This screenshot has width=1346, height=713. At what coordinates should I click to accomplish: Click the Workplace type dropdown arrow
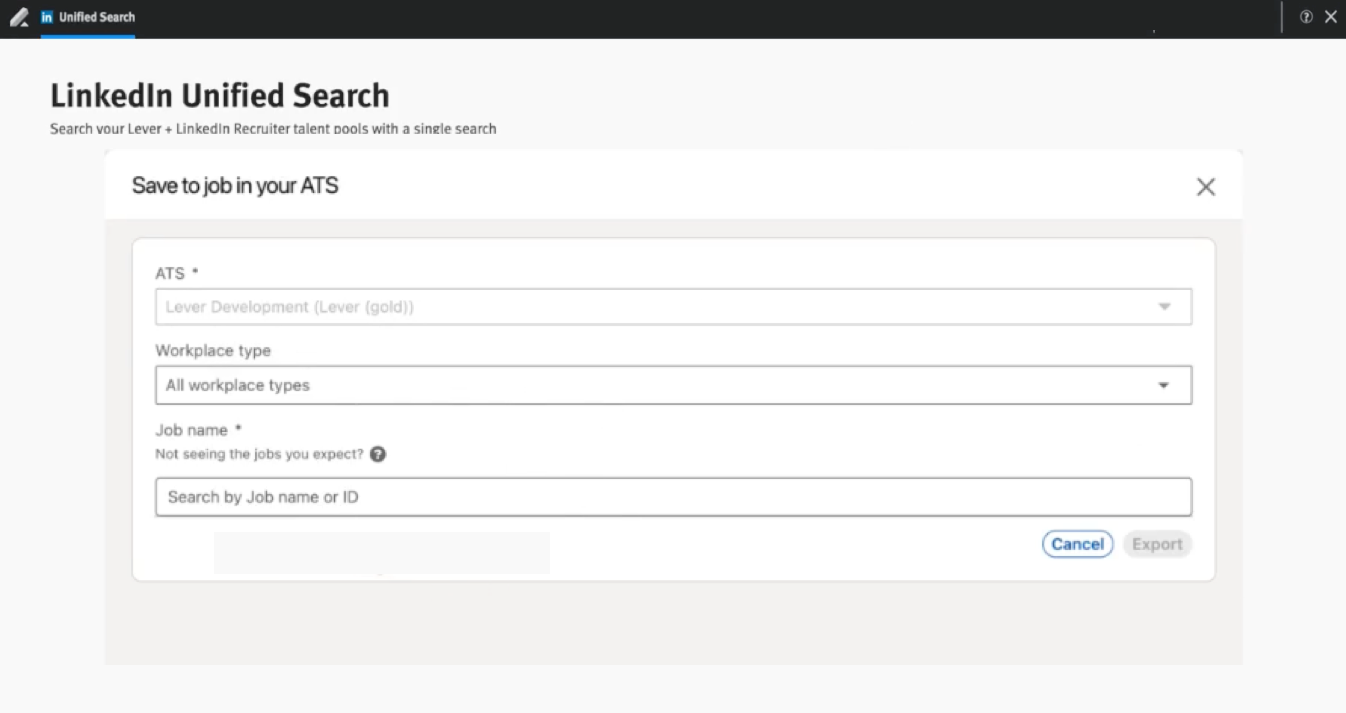click(1164, 385)
